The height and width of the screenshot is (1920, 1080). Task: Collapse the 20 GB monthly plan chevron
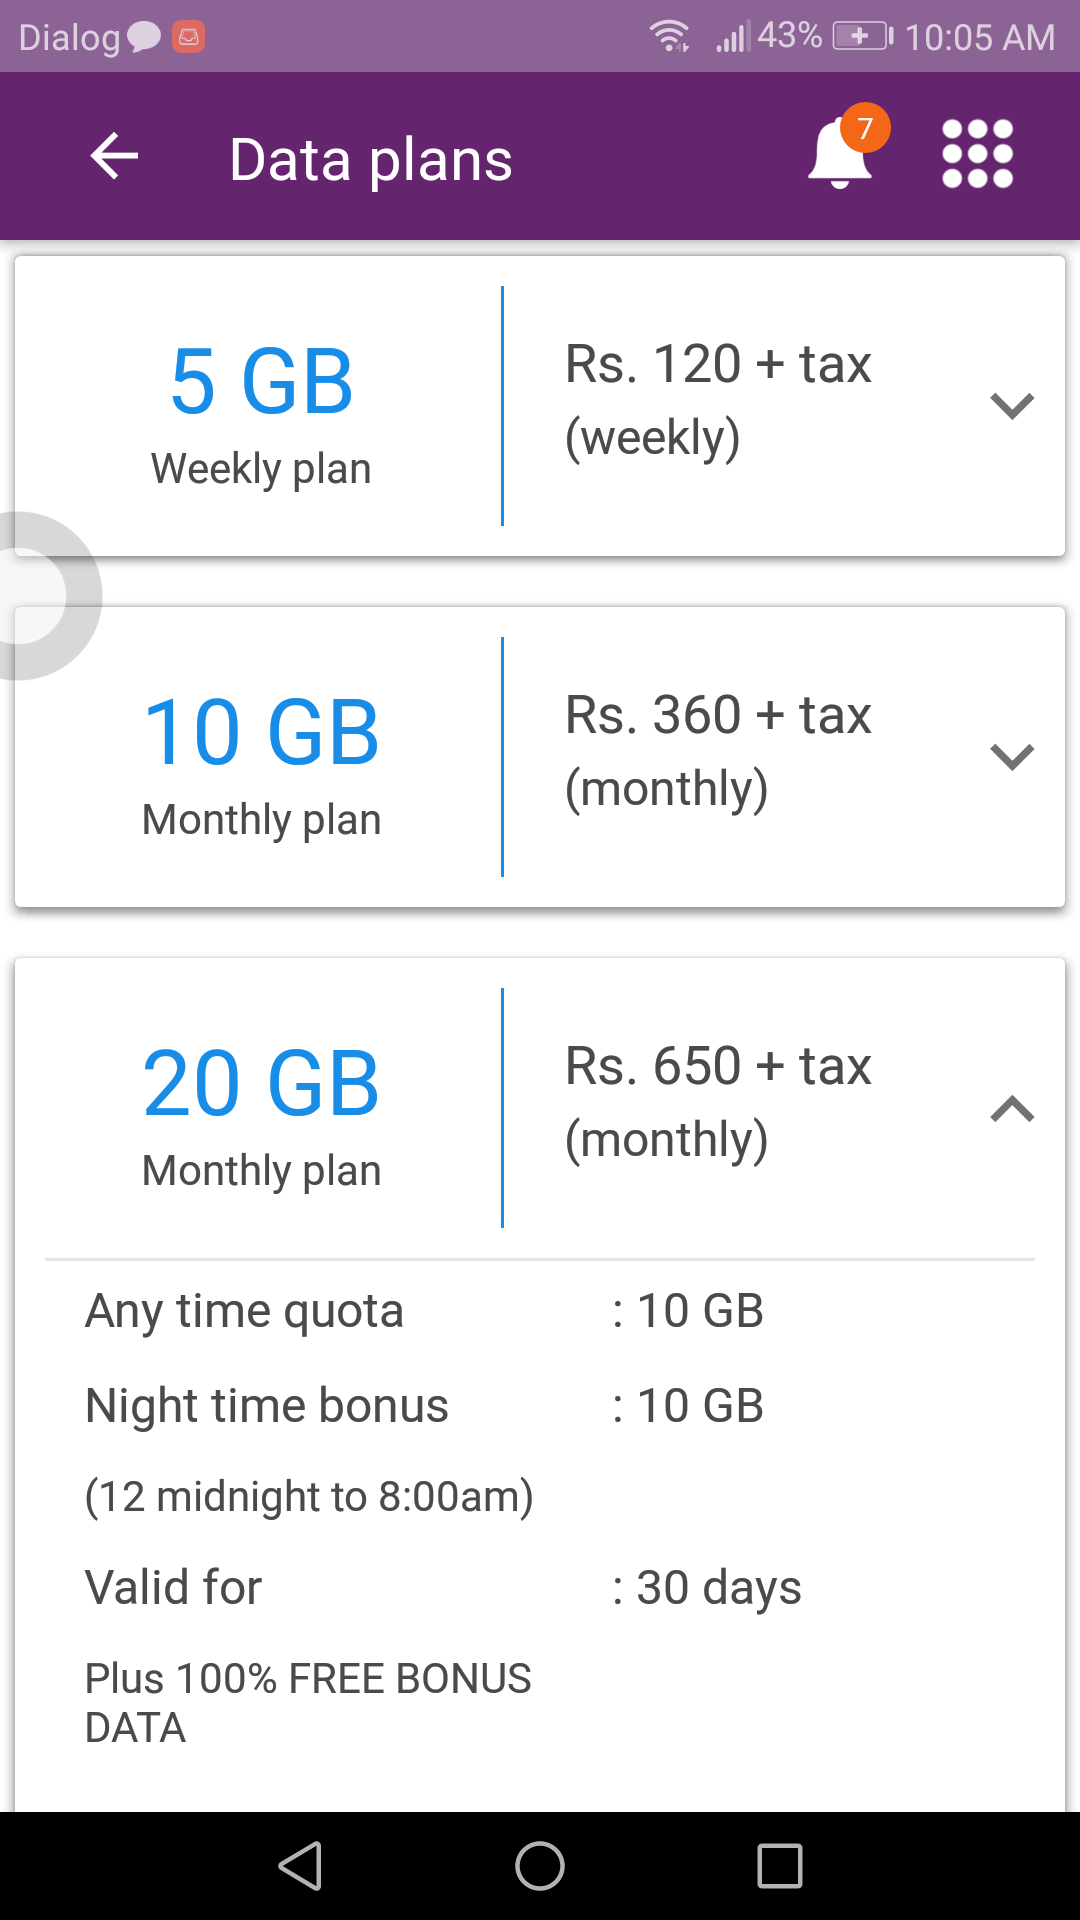coord(1012,1108)
